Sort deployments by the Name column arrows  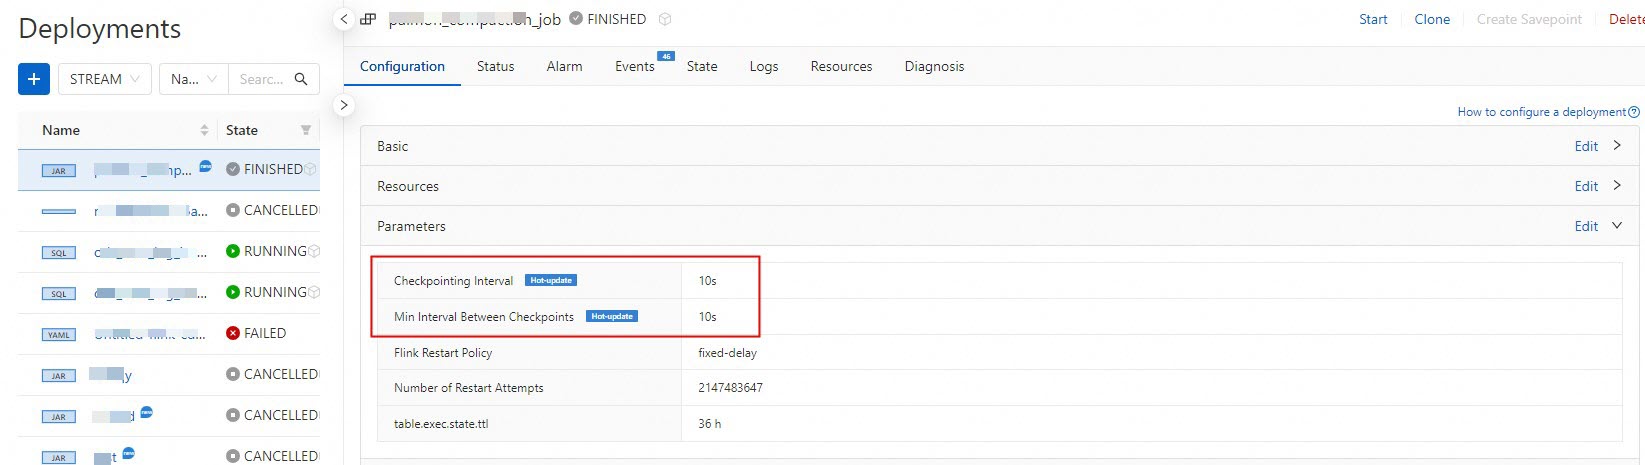(204, 130)
